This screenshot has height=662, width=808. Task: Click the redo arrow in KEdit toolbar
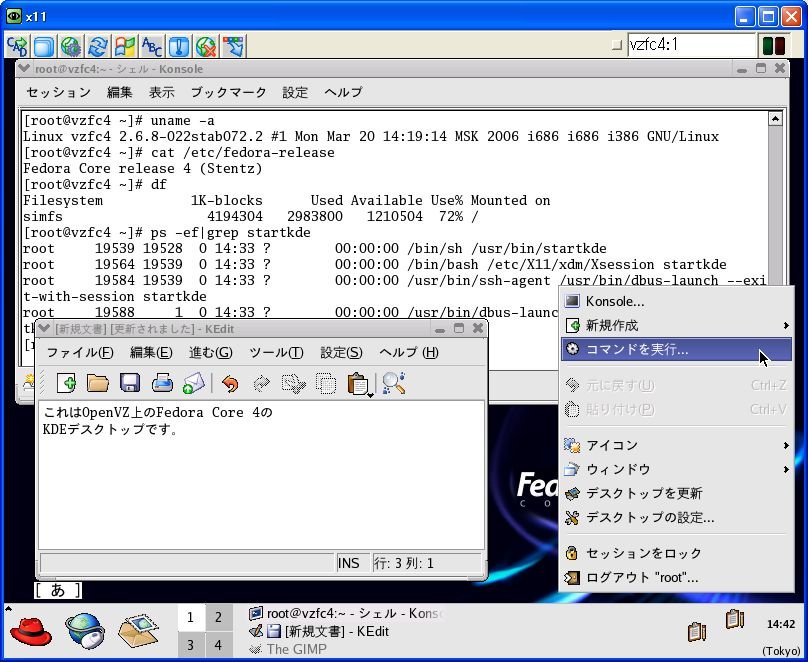pyautogui.click(x=262, y=383)
